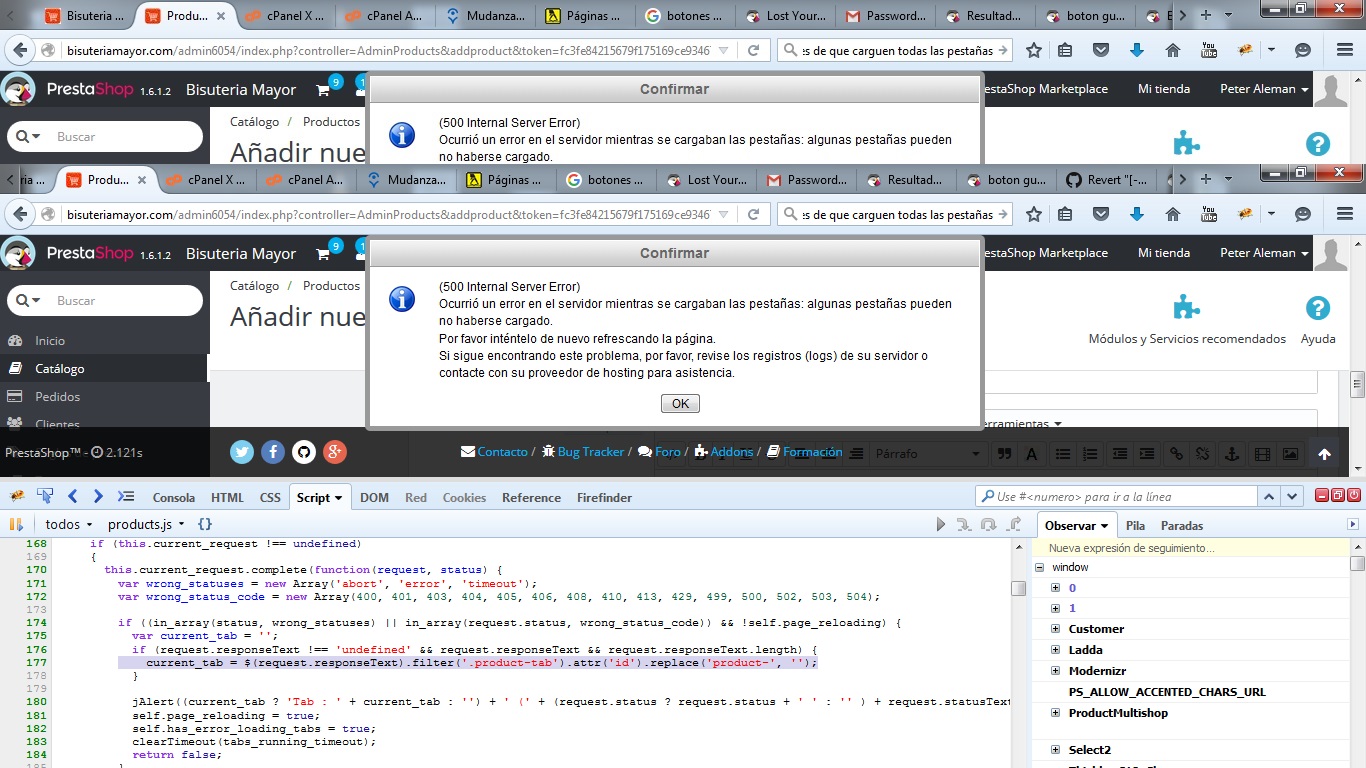
Task: Switch to the Pila side panel tab
Action: pyautogui.click(x=1135, y=525)
